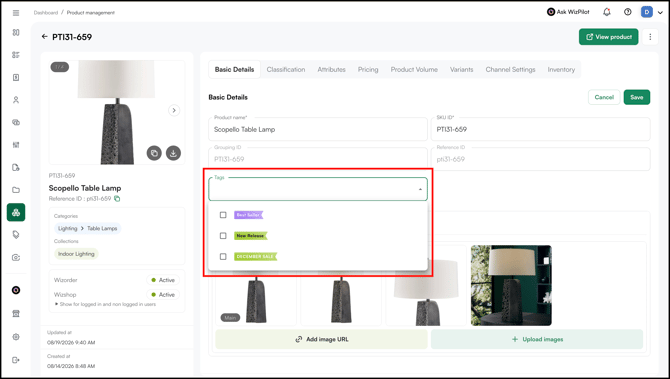Switch to the Pricing tab
The image size is (670, 379).
coord(368,69)
